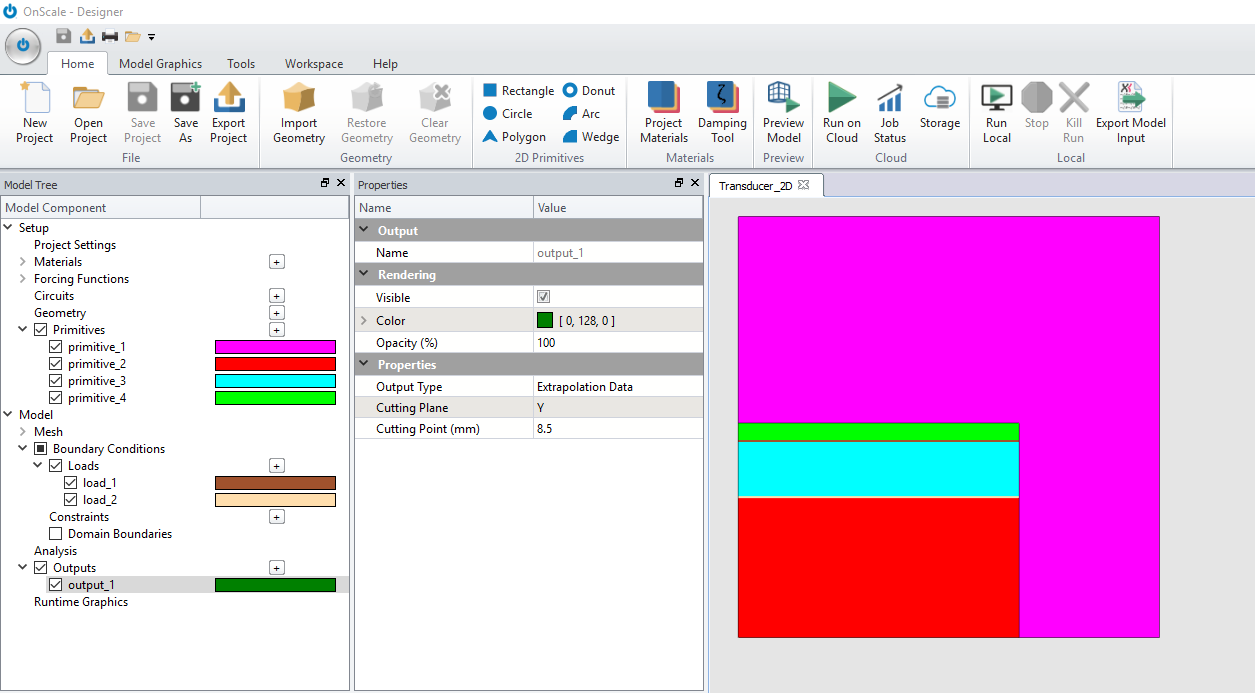This screenshot has height=693, width=1255.
Task: Click quick access export icon
Action: point(87,36)
